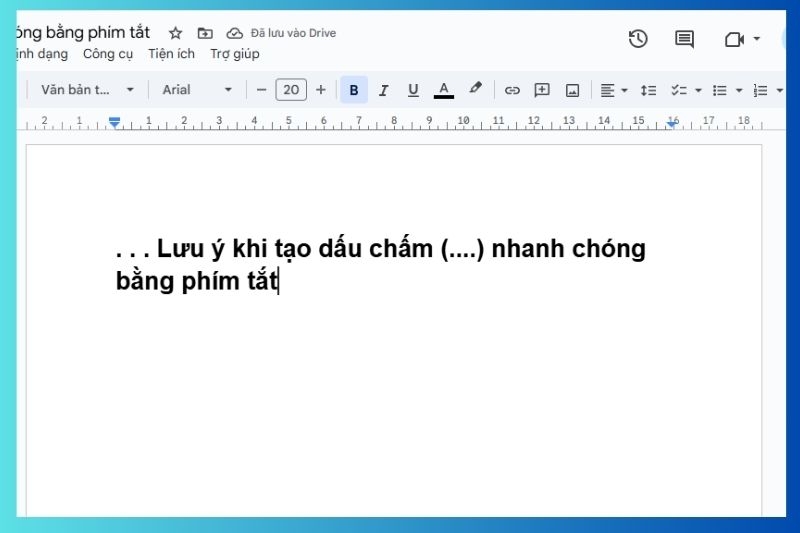800x533 pixels.
Task: Insert a numbered list
Action: tap(760, 90)
